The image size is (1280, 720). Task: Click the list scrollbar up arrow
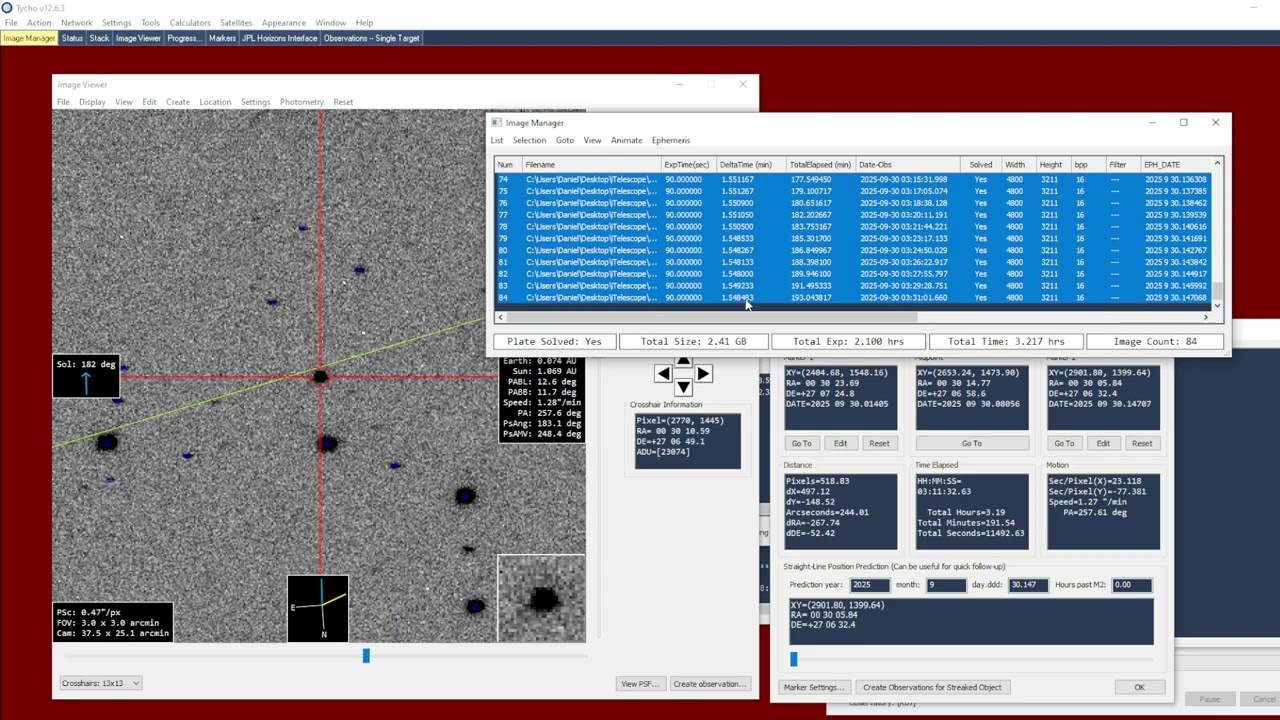click(x=1217, y=164)
